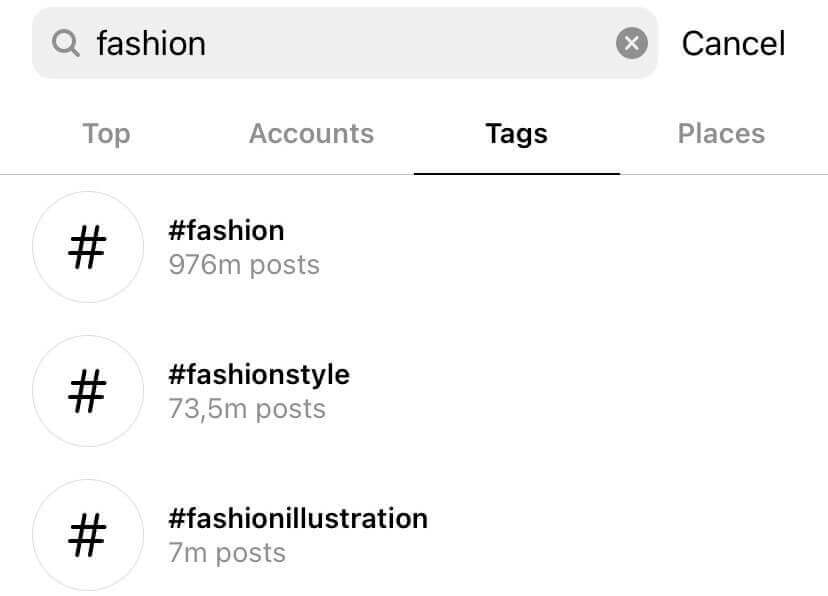
Task: Clear the search field using the X icon
Action: (631, 42)
